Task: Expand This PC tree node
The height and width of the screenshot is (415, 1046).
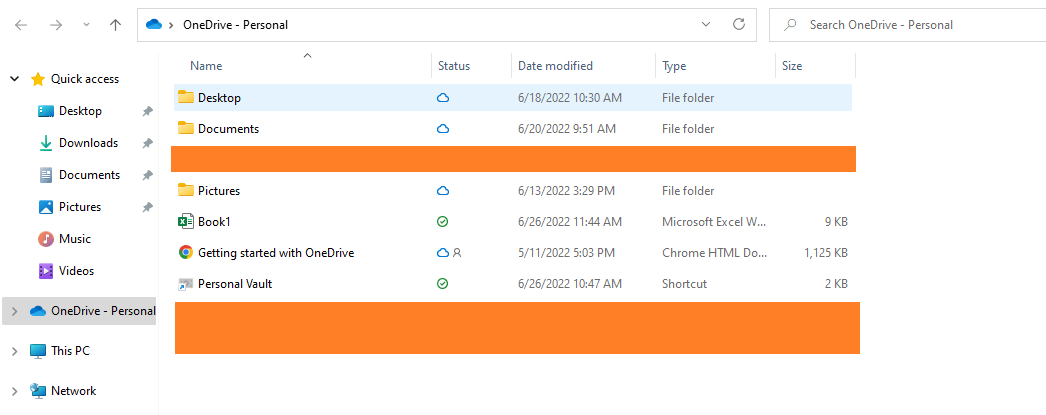Action: [x=15, y=351]
